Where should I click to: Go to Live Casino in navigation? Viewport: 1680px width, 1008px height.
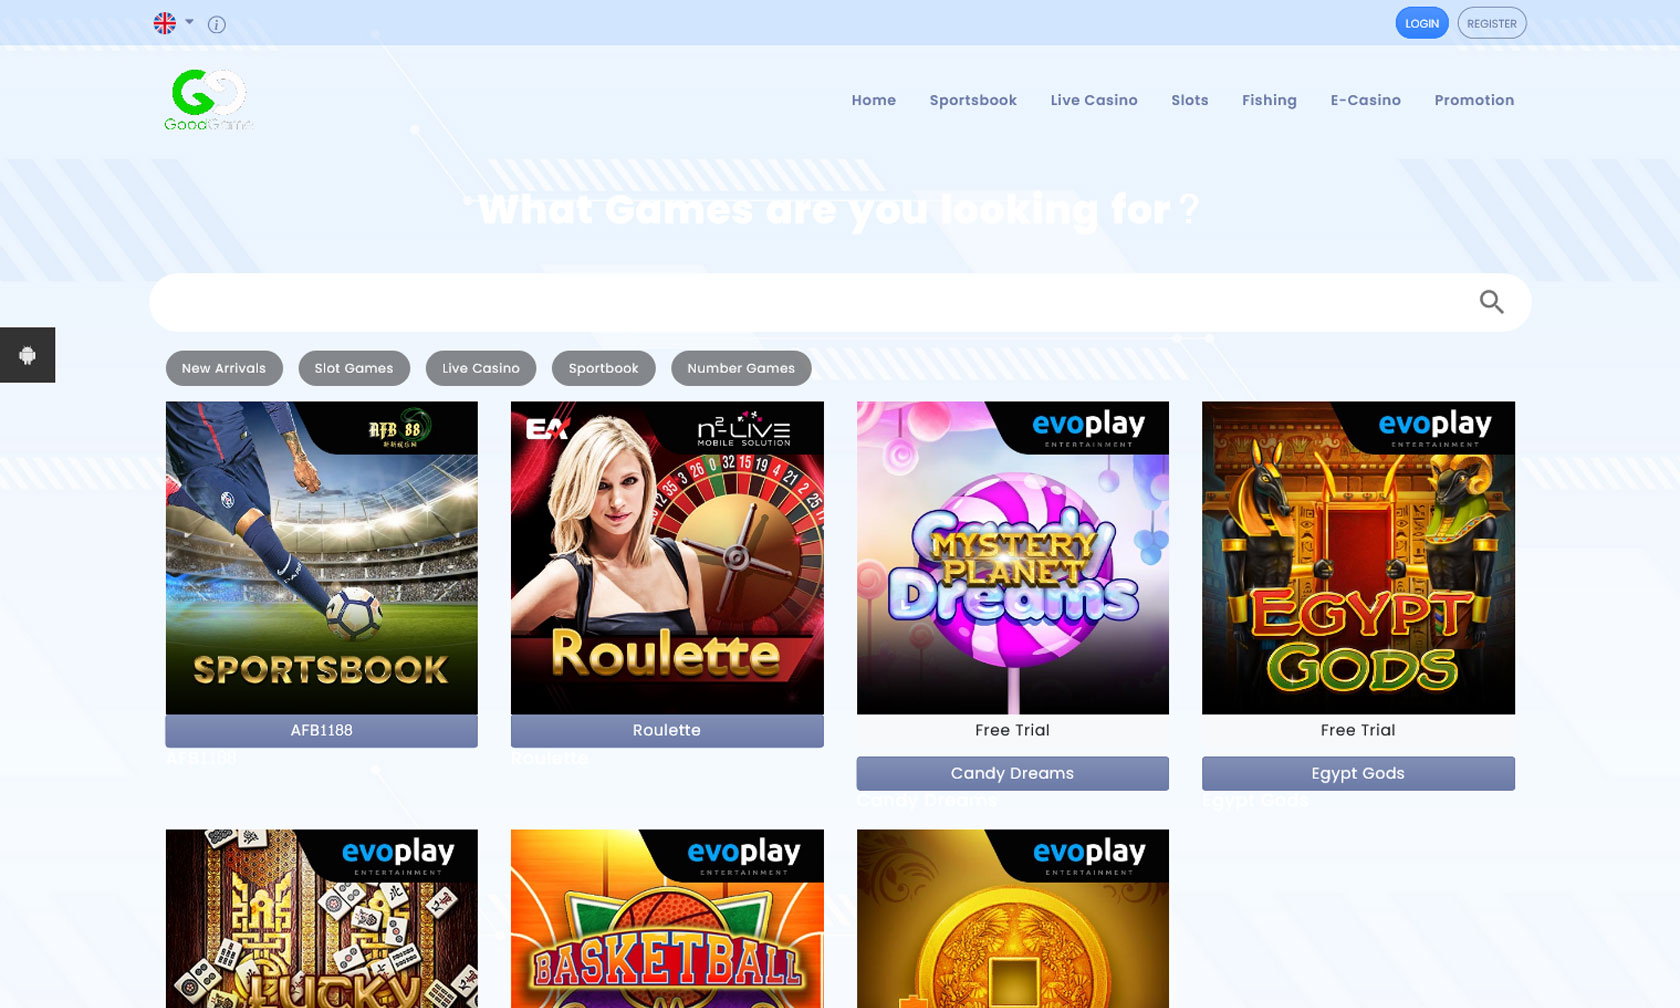[1093, 100]
